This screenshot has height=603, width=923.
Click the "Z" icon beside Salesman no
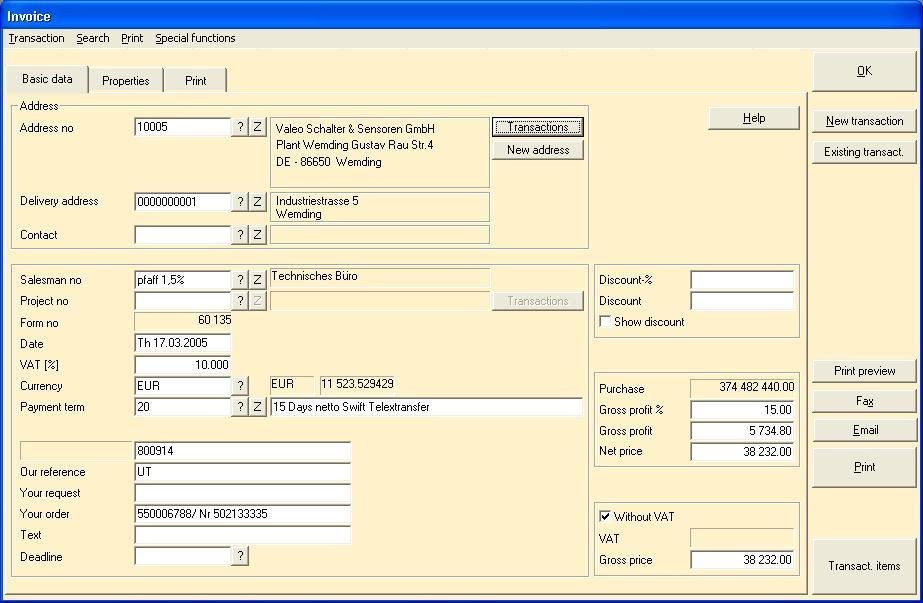coord(258,280)
